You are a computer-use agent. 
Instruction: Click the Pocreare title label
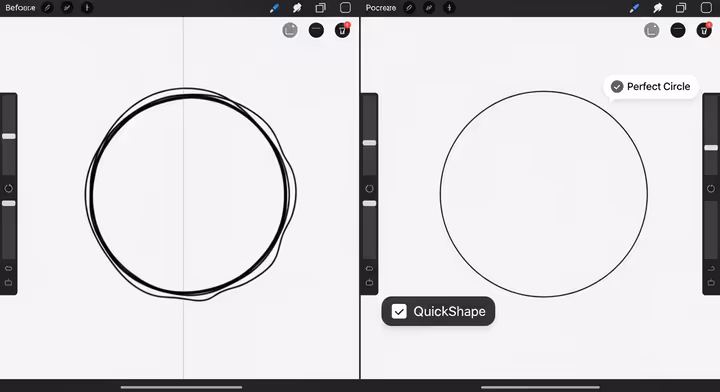[x=381, y=8]
